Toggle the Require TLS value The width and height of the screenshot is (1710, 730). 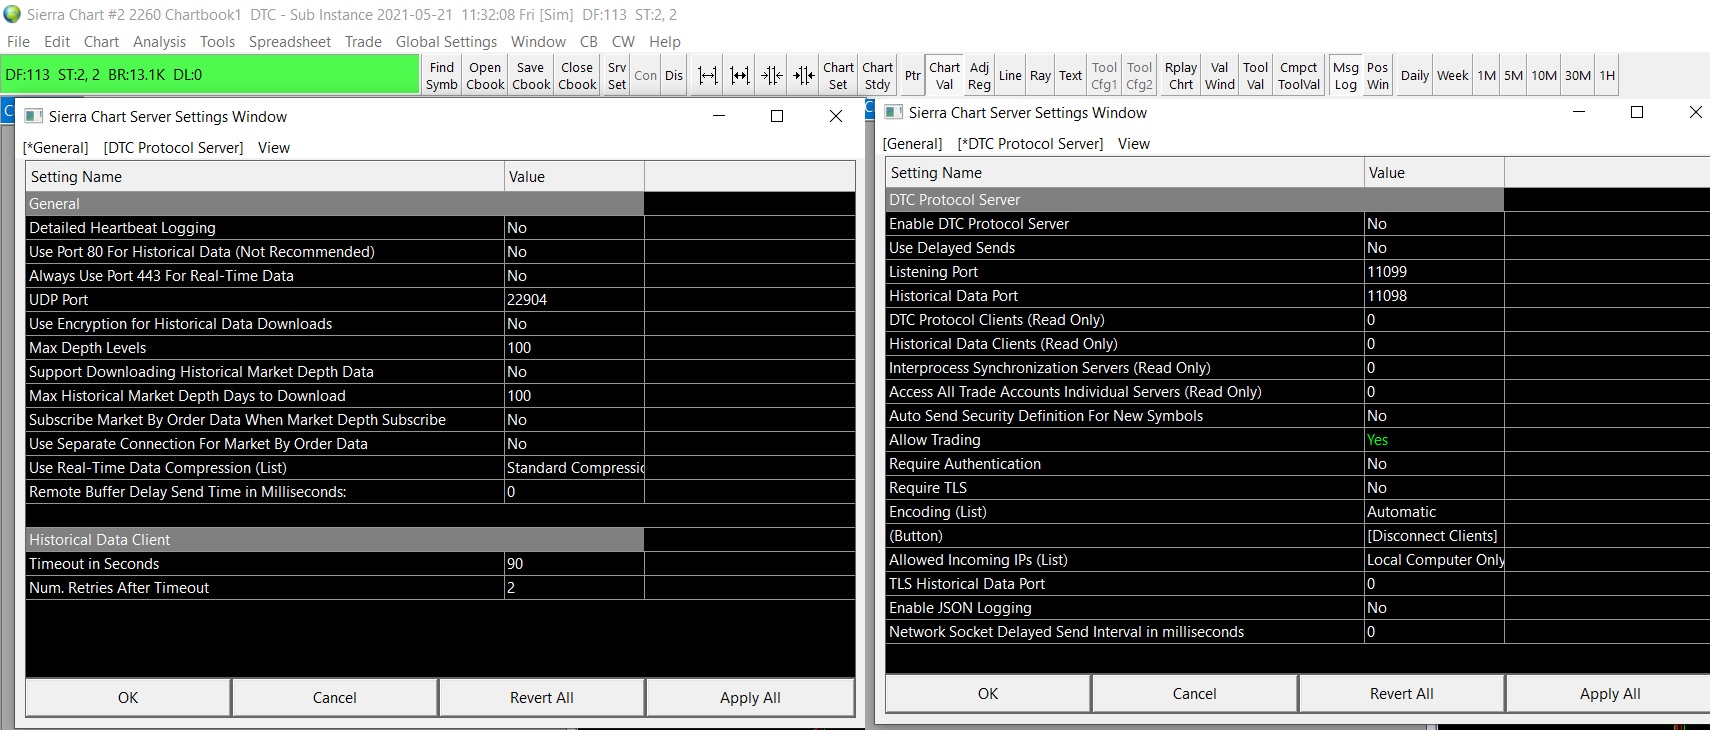click(x=1434, y=488)
